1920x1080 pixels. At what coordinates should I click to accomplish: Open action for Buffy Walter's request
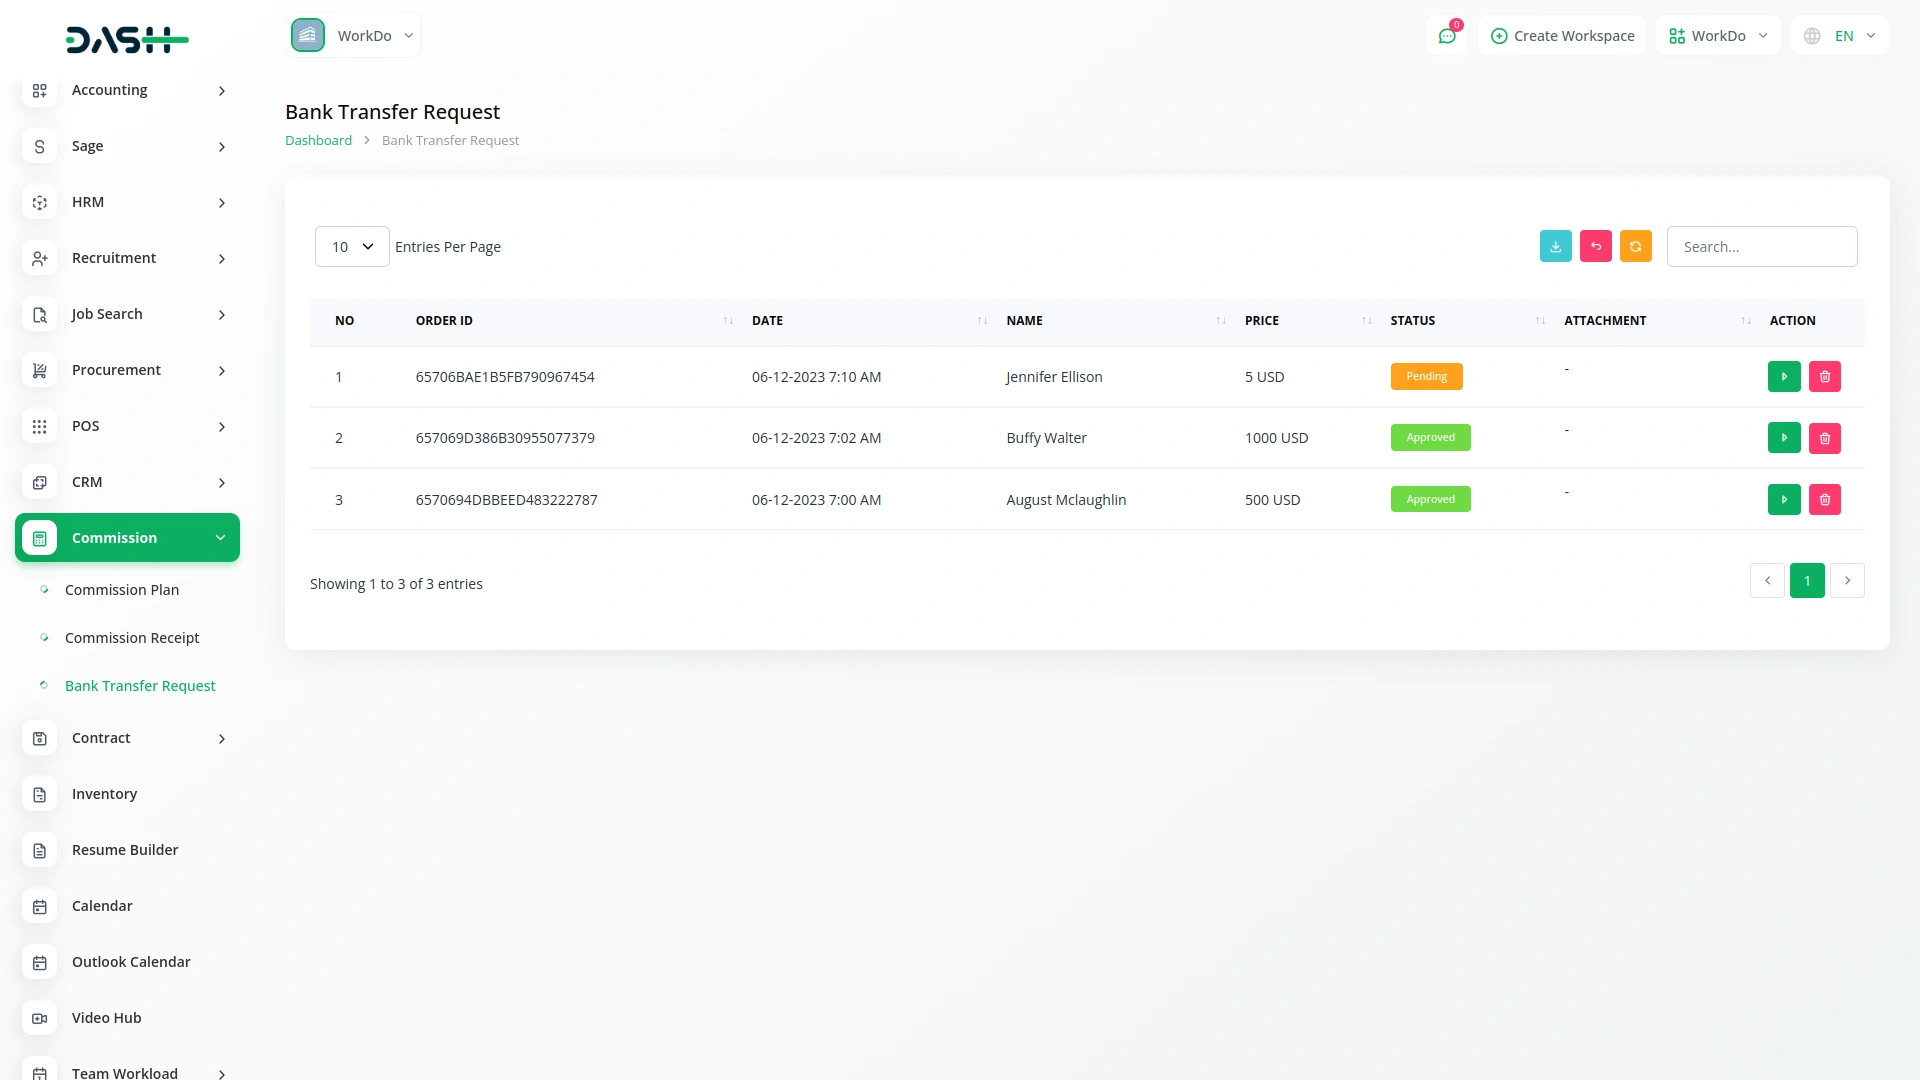pos(1783,438)
